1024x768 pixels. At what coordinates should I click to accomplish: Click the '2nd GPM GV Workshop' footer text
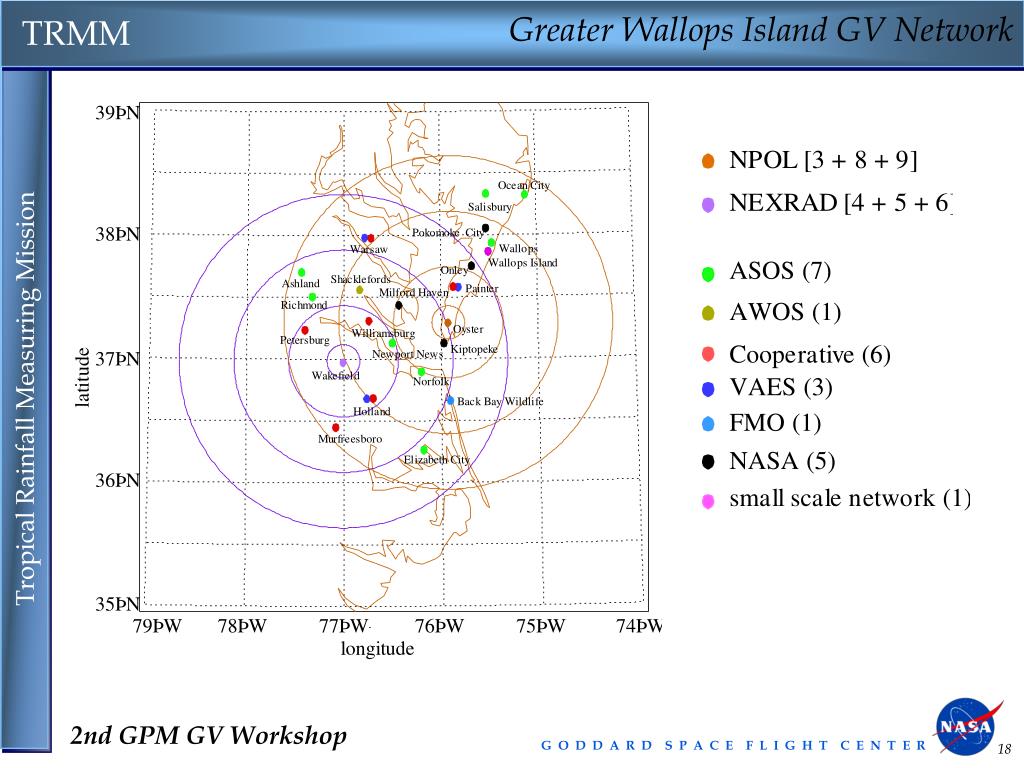click(x=208, y=735)
